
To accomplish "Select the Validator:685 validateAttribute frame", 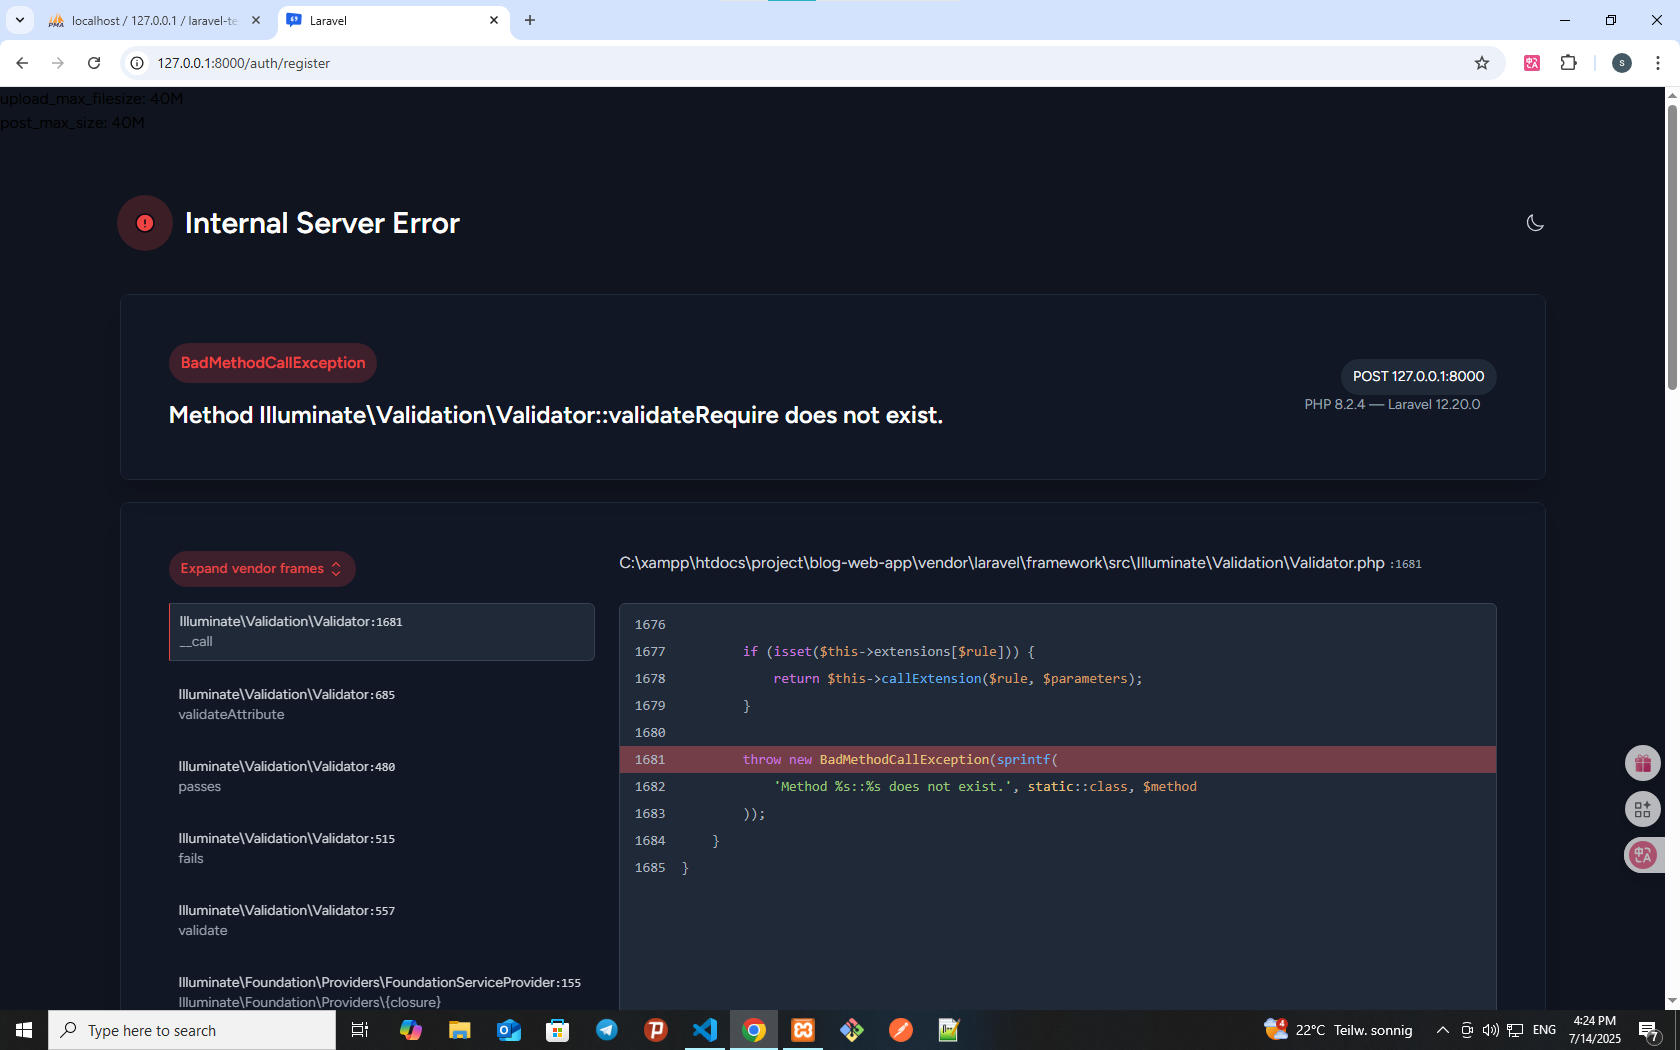I will pos(381,704).
